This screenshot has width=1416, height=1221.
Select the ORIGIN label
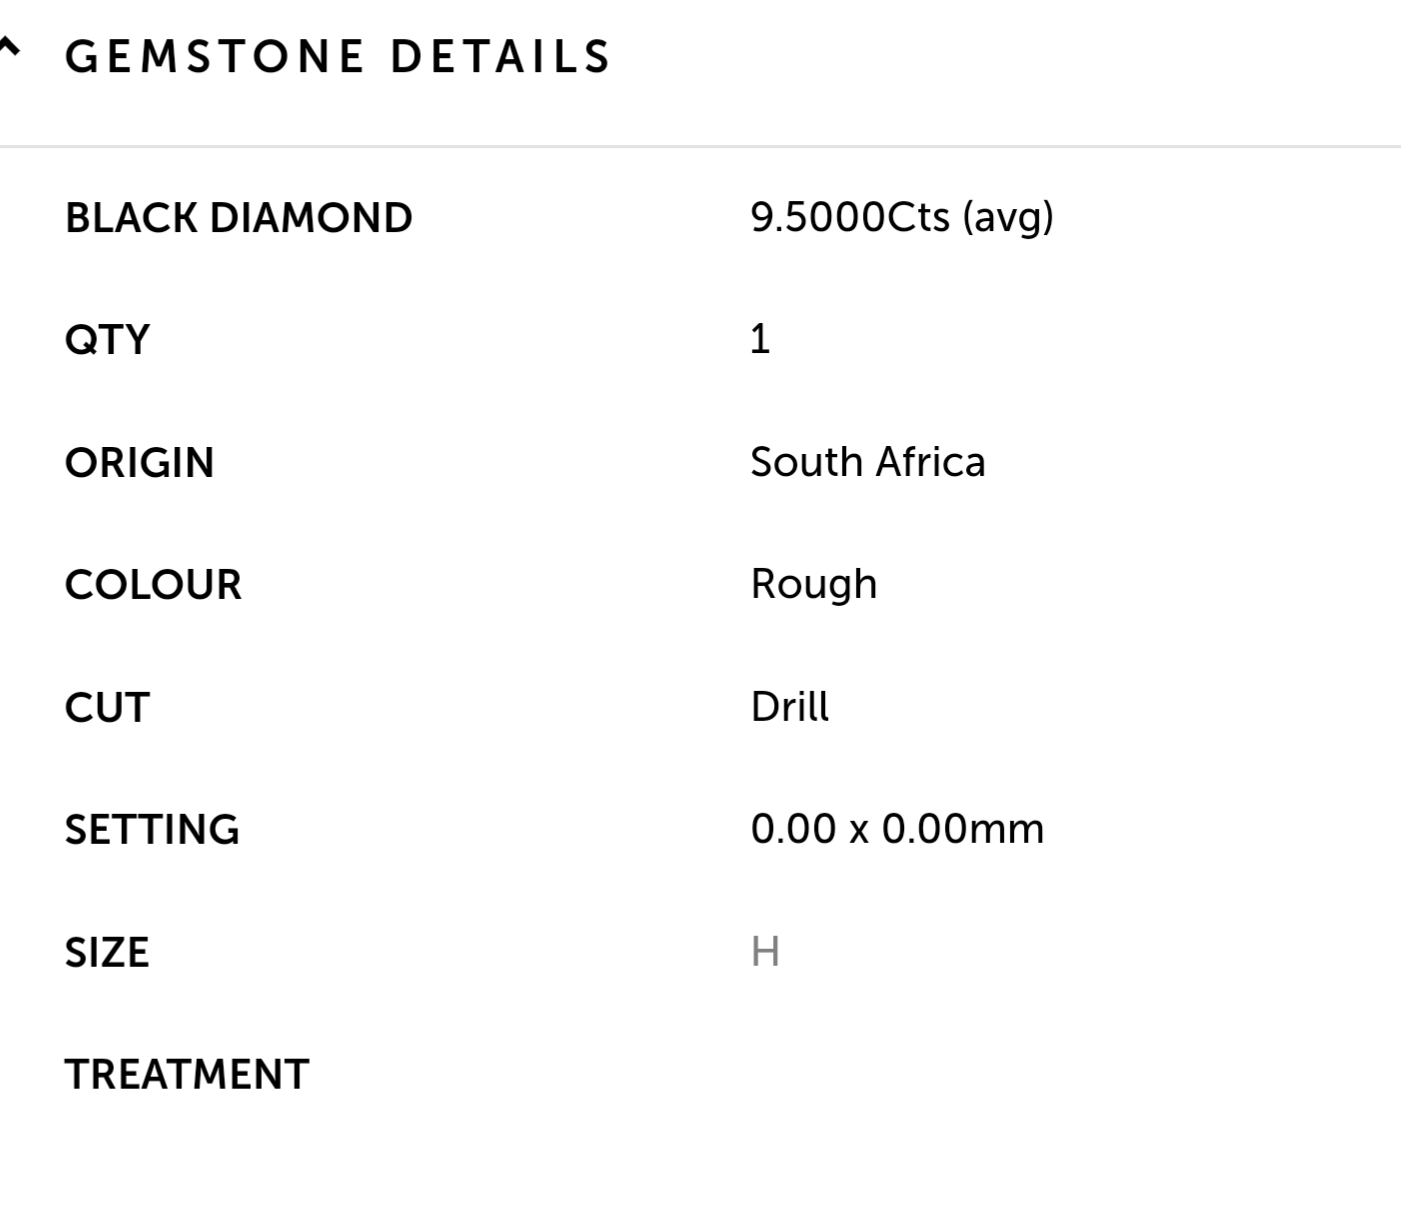139,463
